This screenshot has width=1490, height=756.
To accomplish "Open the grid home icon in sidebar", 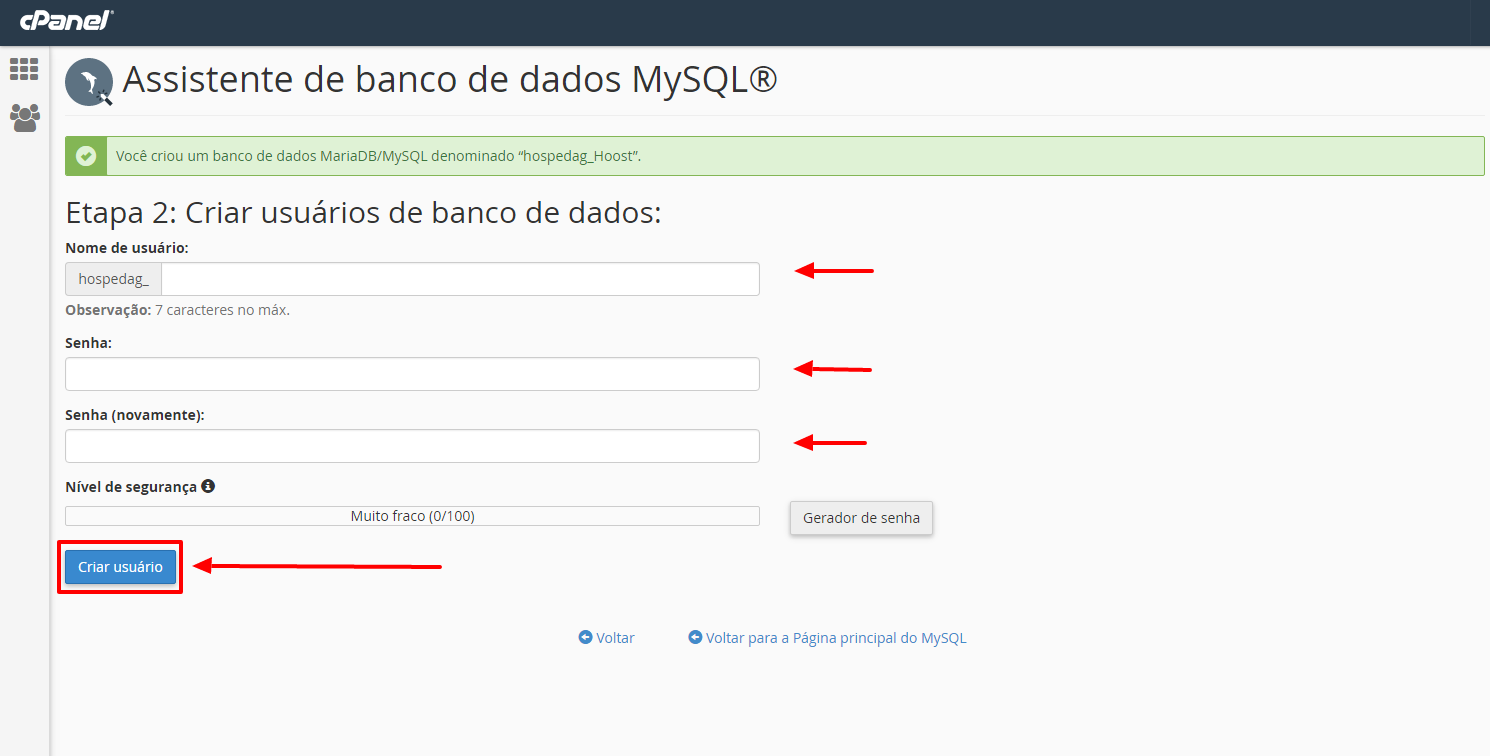I will (x=24, y=69).
